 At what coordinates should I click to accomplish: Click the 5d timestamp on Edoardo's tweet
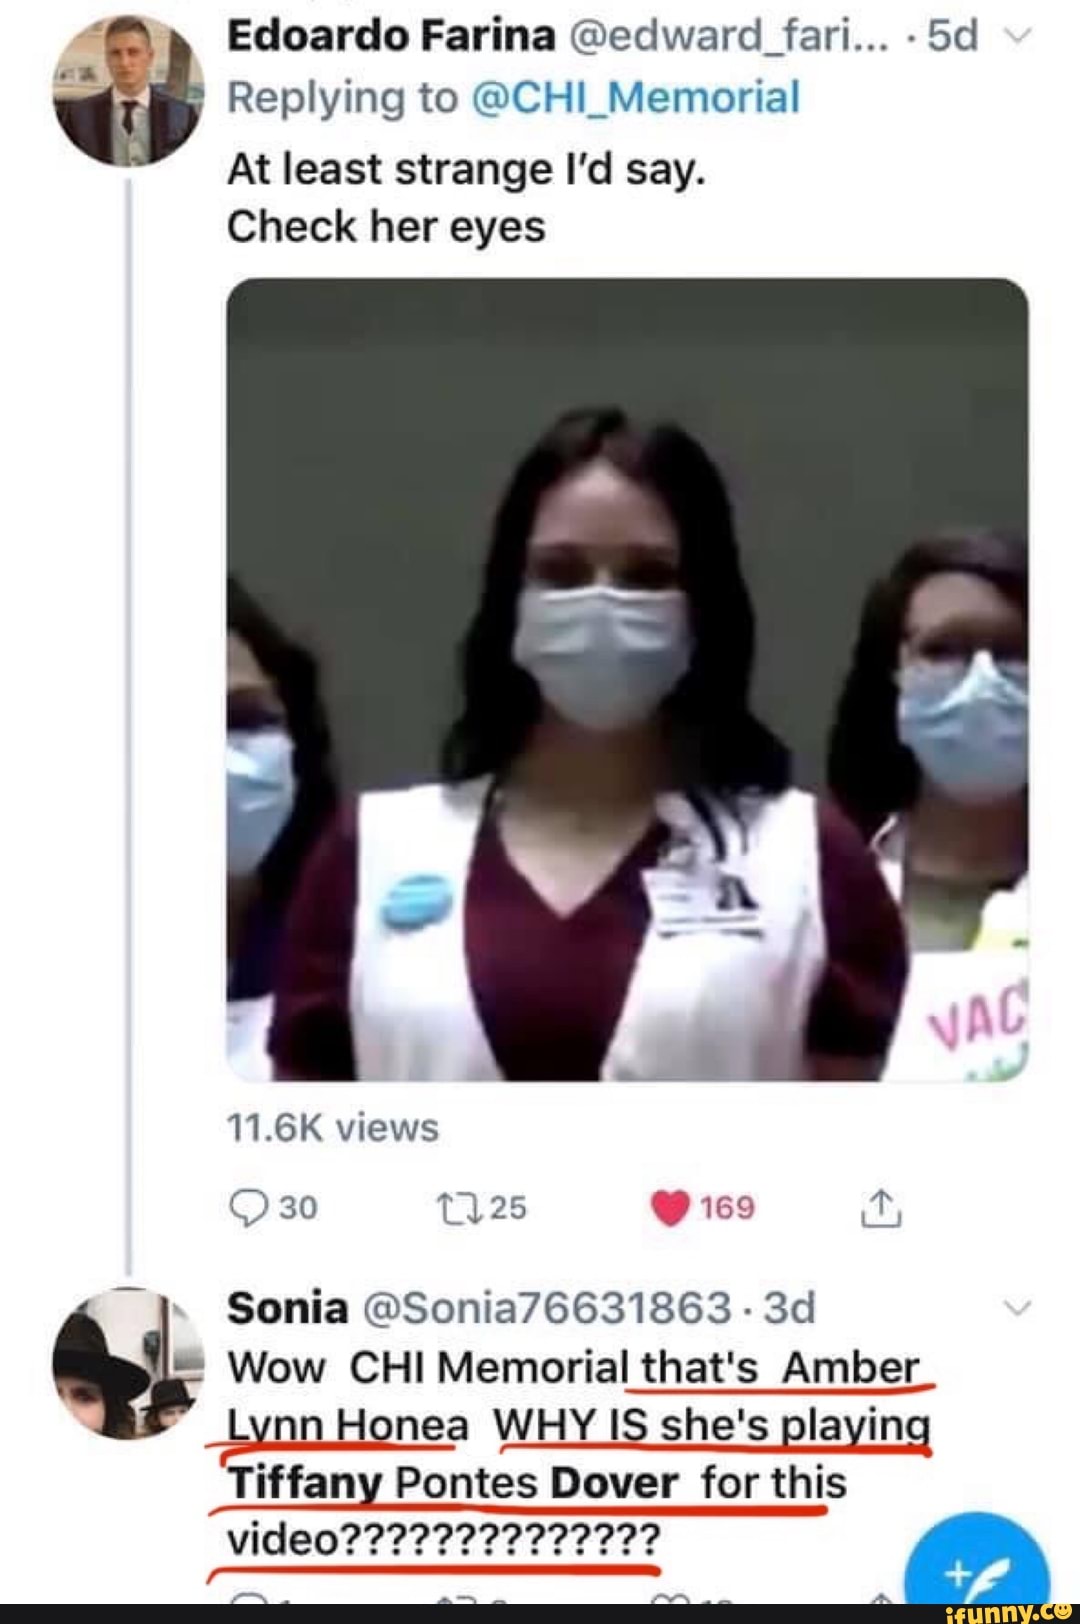(x=951, y=37)
